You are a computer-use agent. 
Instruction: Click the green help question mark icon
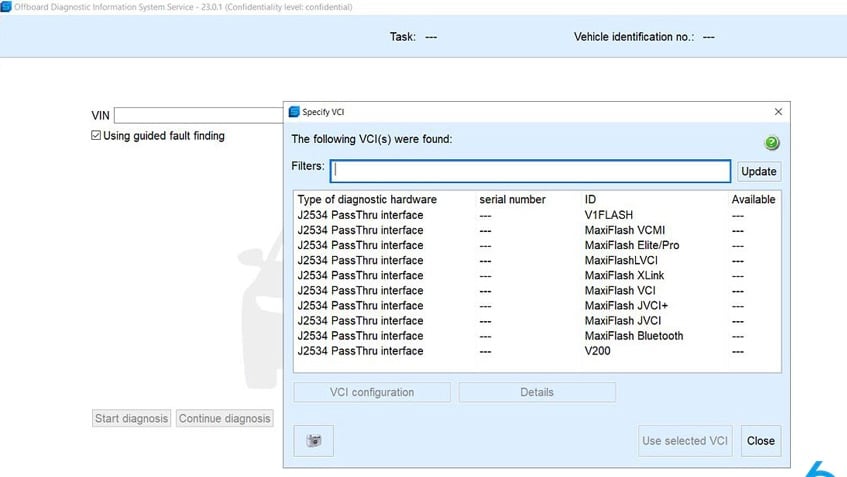[771, 143]
